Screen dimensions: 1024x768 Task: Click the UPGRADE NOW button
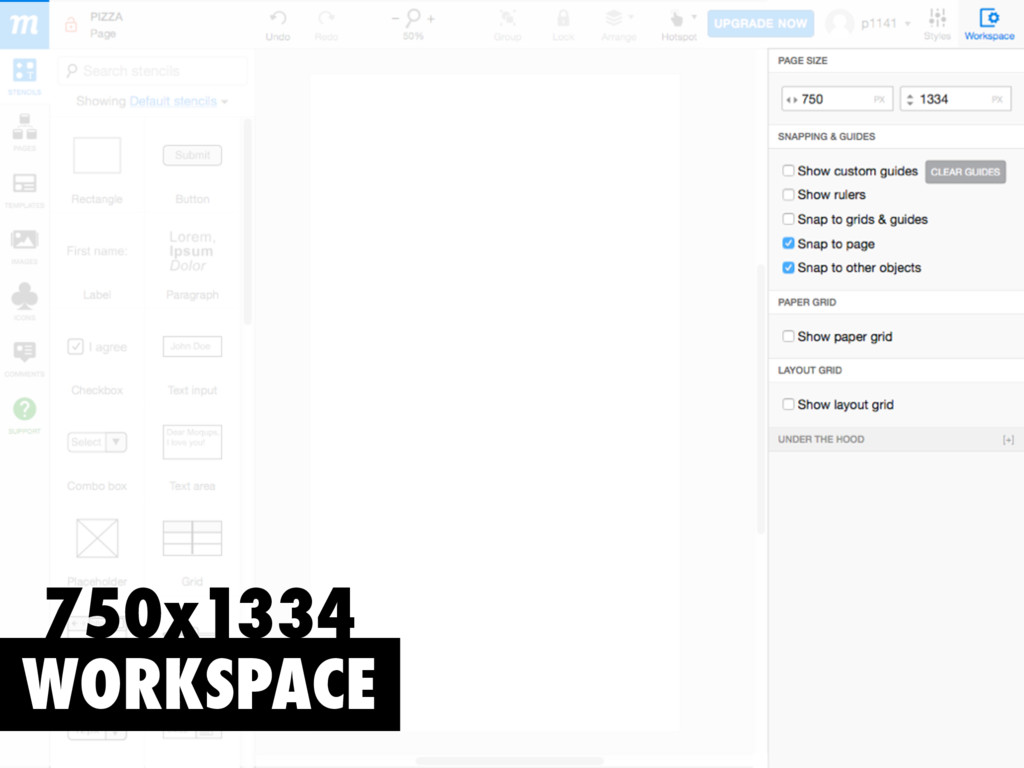[760, 24]
